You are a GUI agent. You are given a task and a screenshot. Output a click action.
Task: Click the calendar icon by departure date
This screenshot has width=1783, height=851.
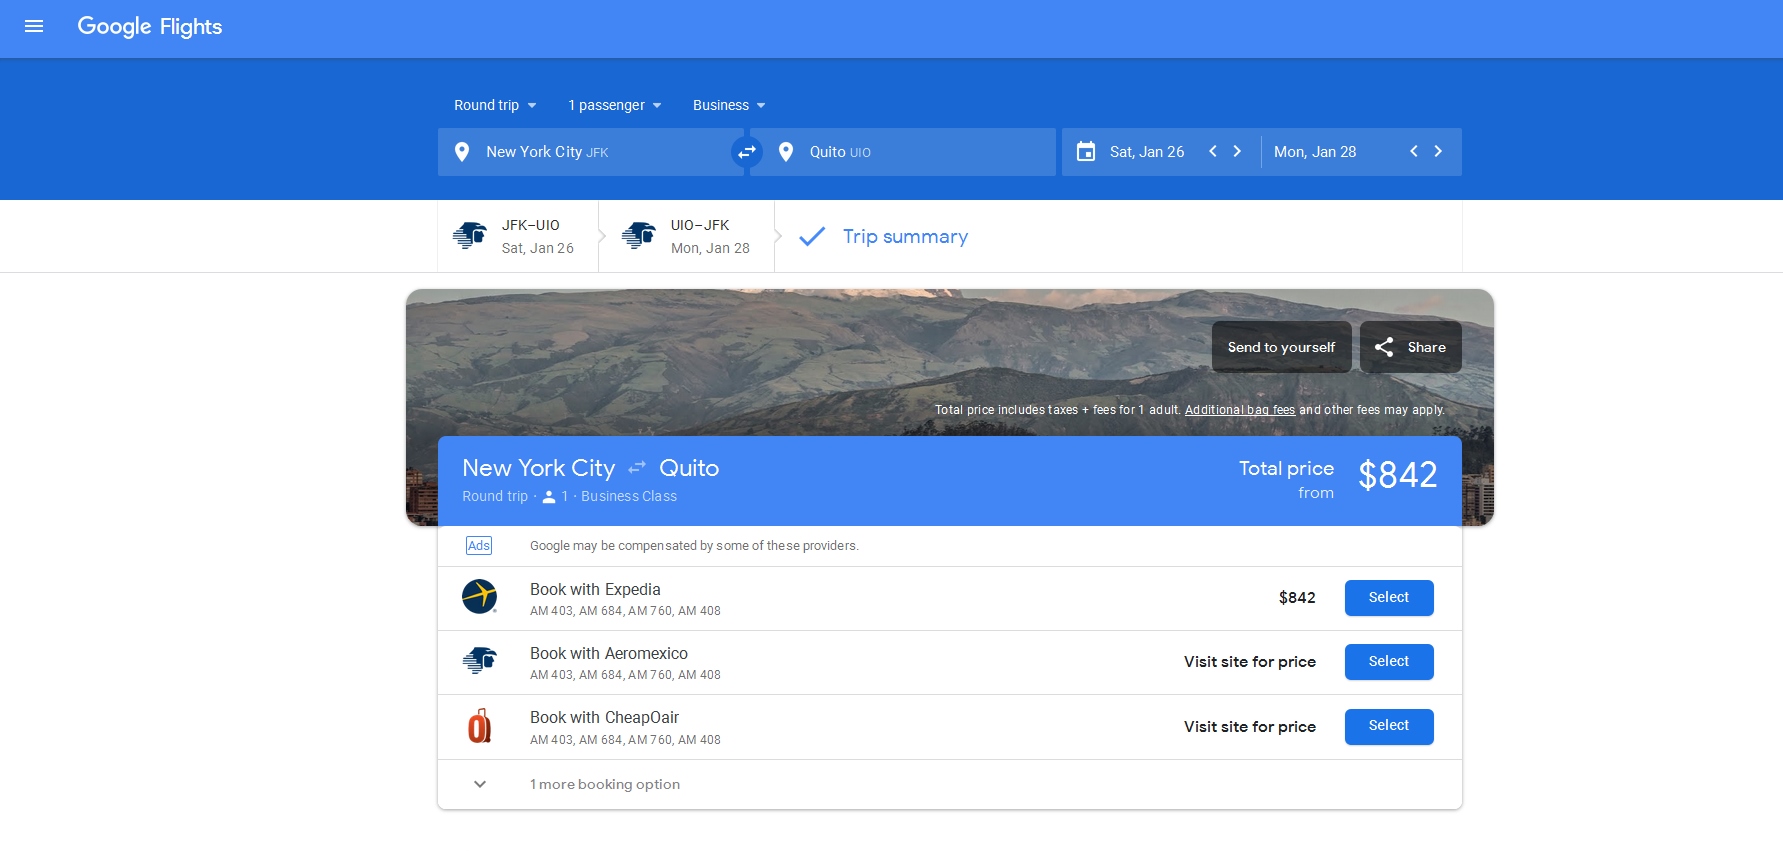point(1086,152)
